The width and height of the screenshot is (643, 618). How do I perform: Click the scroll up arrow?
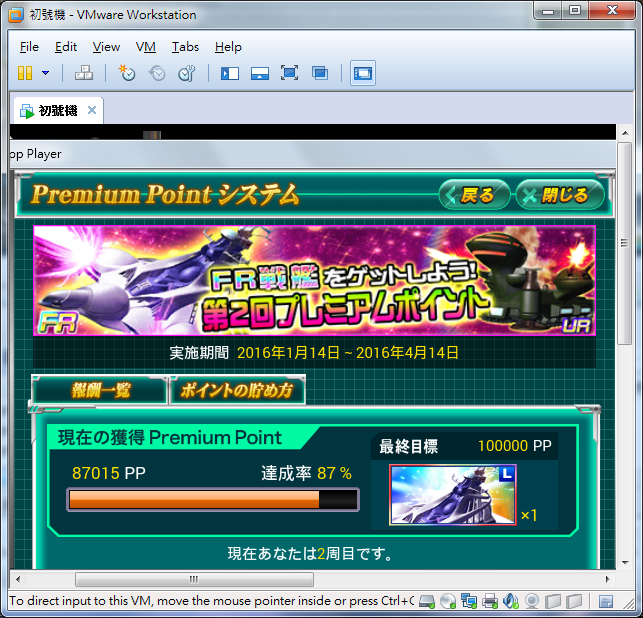tap(625, 133)
